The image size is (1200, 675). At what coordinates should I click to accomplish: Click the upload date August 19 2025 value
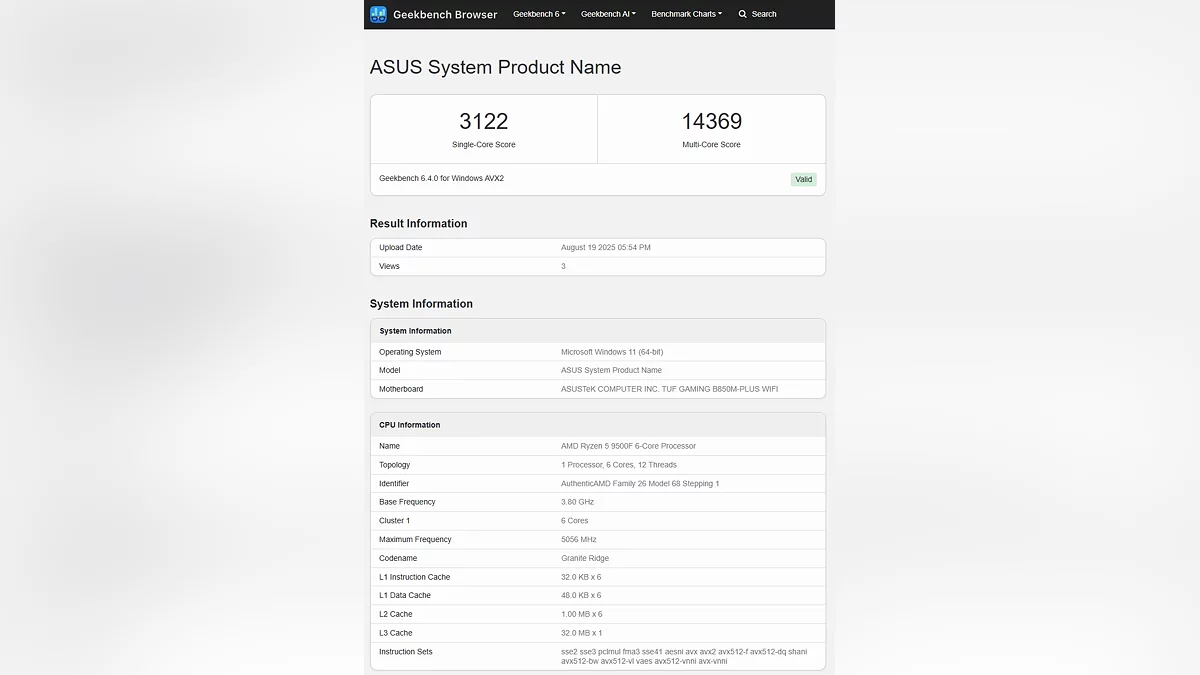point(606,247)
